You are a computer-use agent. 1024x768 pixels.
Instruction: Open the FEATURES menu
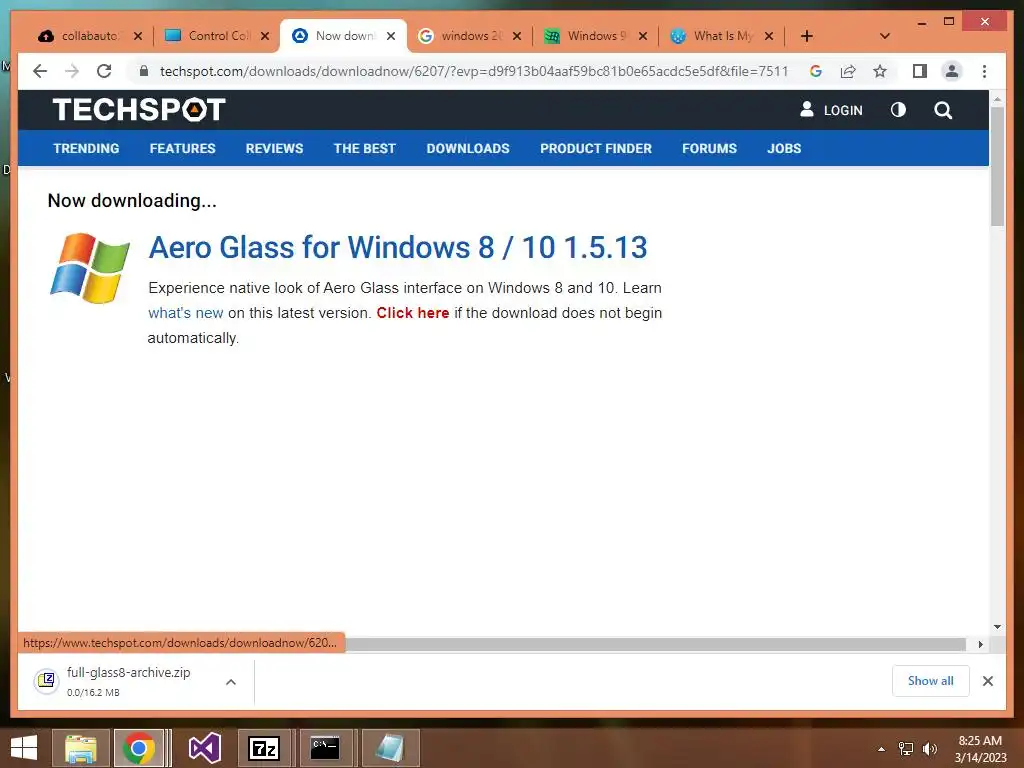pyautogui.click(x=182, y=148)
